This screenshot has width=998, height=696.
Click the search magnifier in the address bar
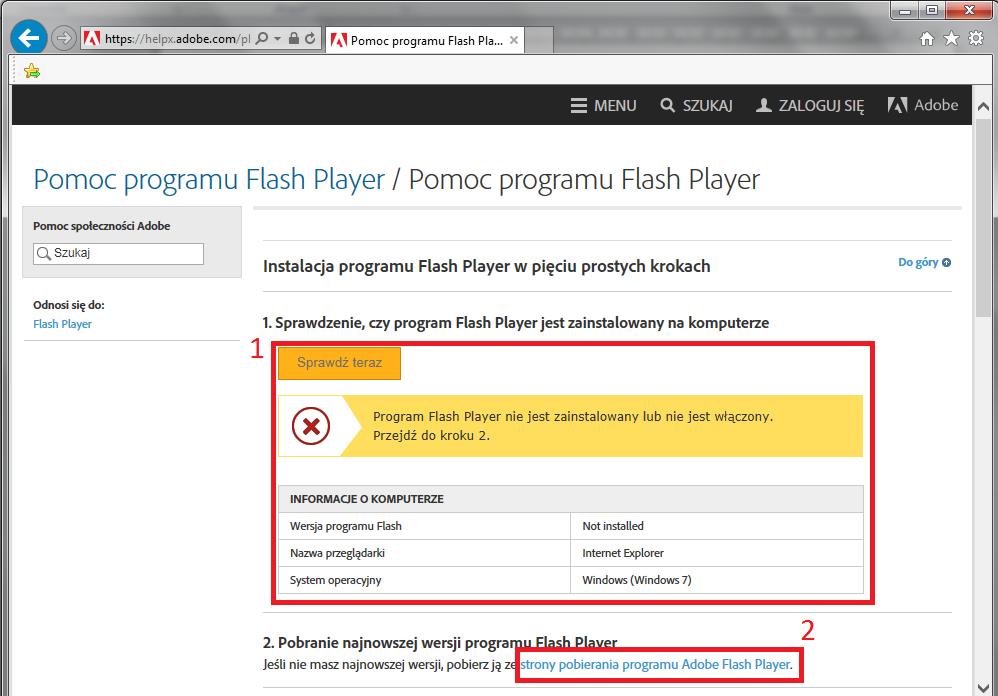pos(262,38)
